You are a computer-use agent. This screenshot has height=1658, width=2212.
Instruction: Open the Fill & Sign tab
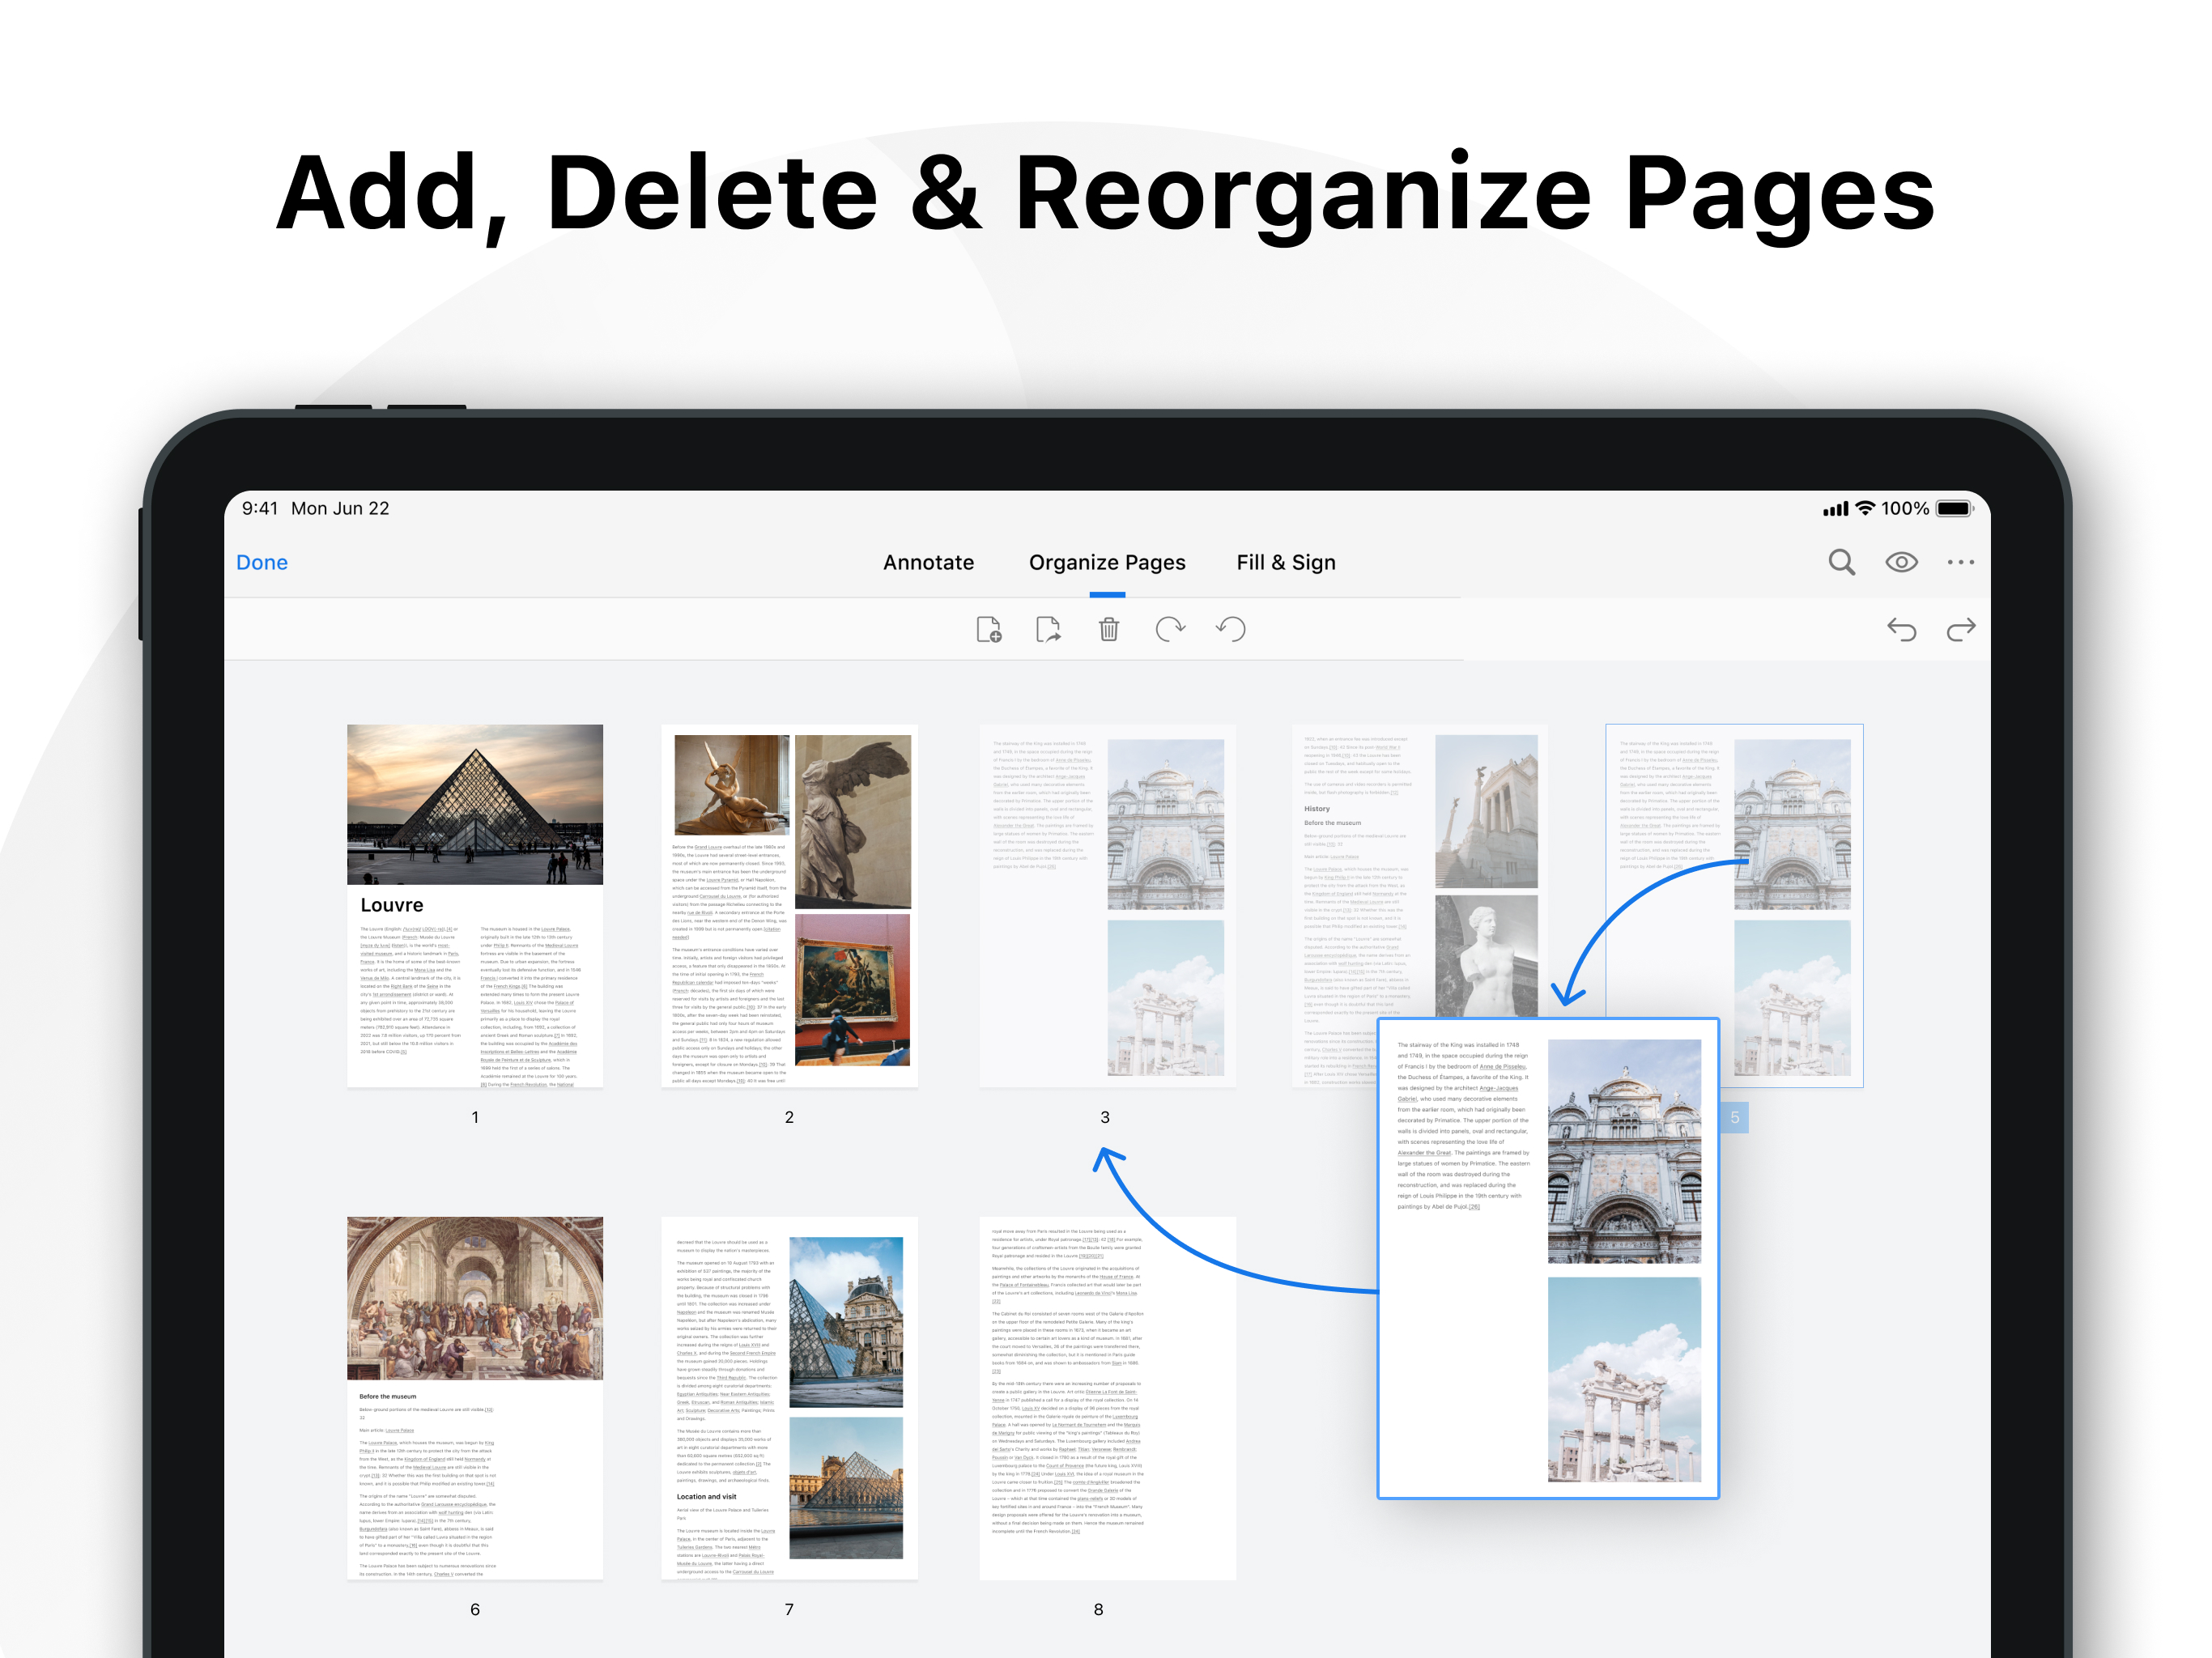click(x=1286, y=562)
